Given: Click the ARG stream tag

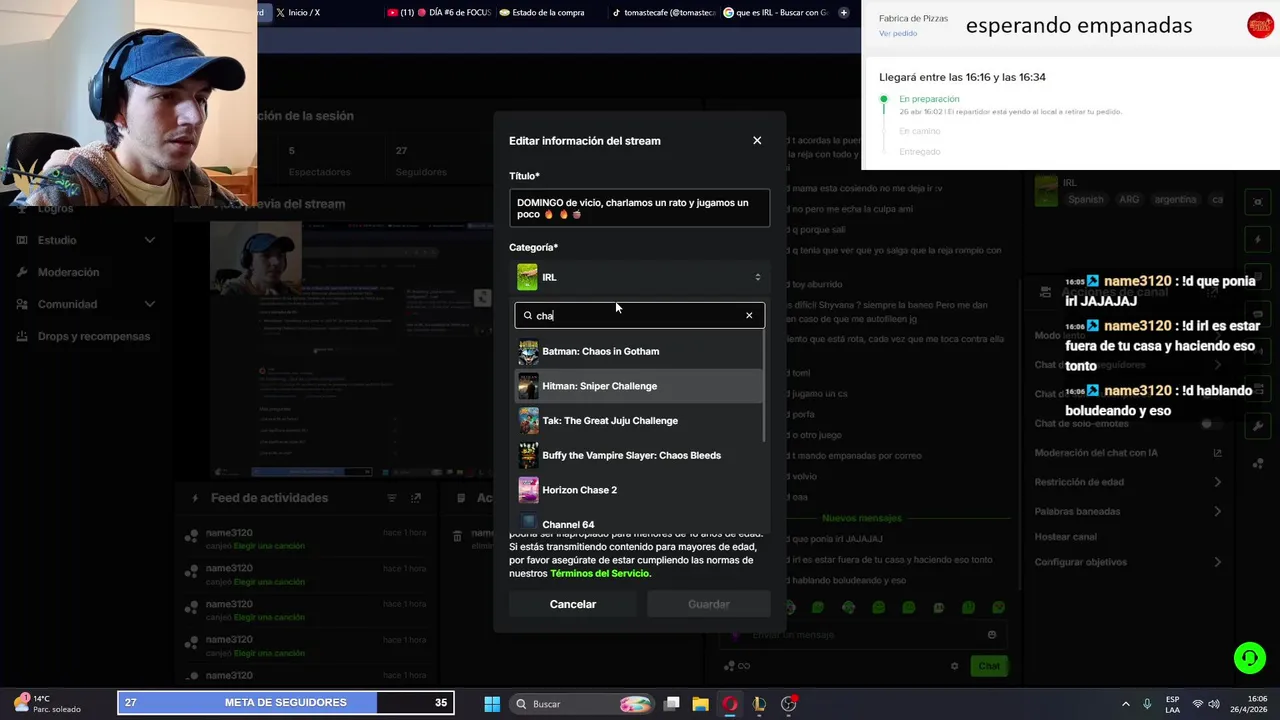Looking at the screenshot, I should (1129, 200).
